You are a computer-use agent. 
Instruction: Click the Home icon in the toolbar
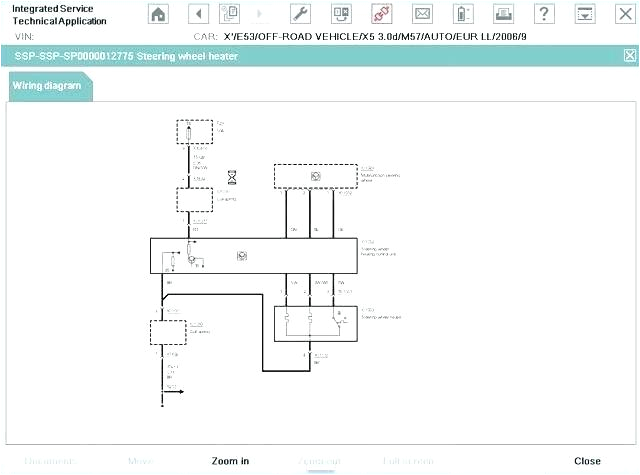point(158,14)
